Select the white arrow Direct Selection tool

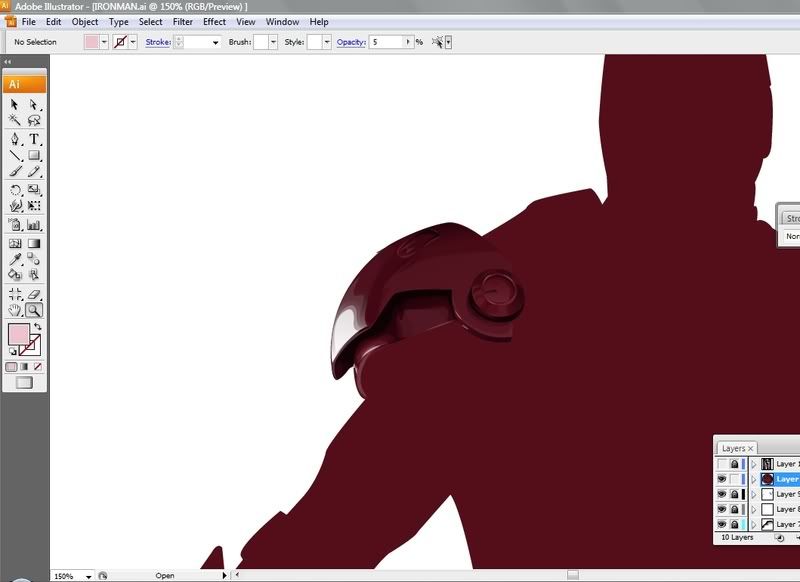[x=34, y=105]
